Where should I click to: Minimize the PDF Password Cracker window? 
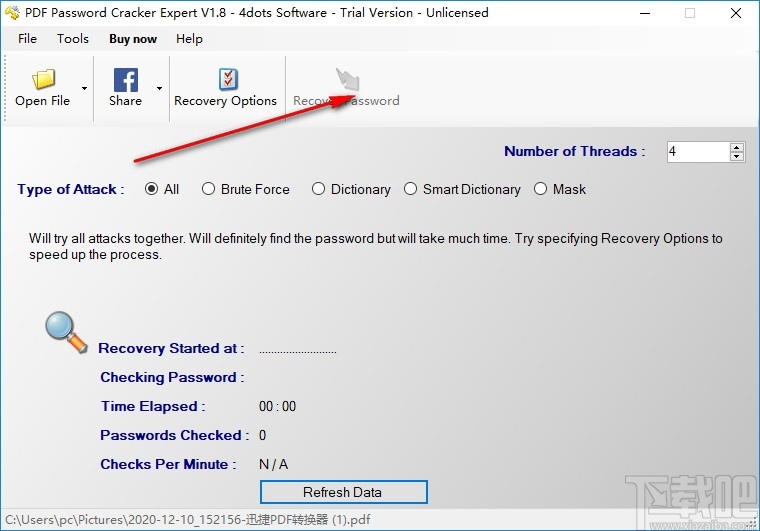click(x=645, y=13)
